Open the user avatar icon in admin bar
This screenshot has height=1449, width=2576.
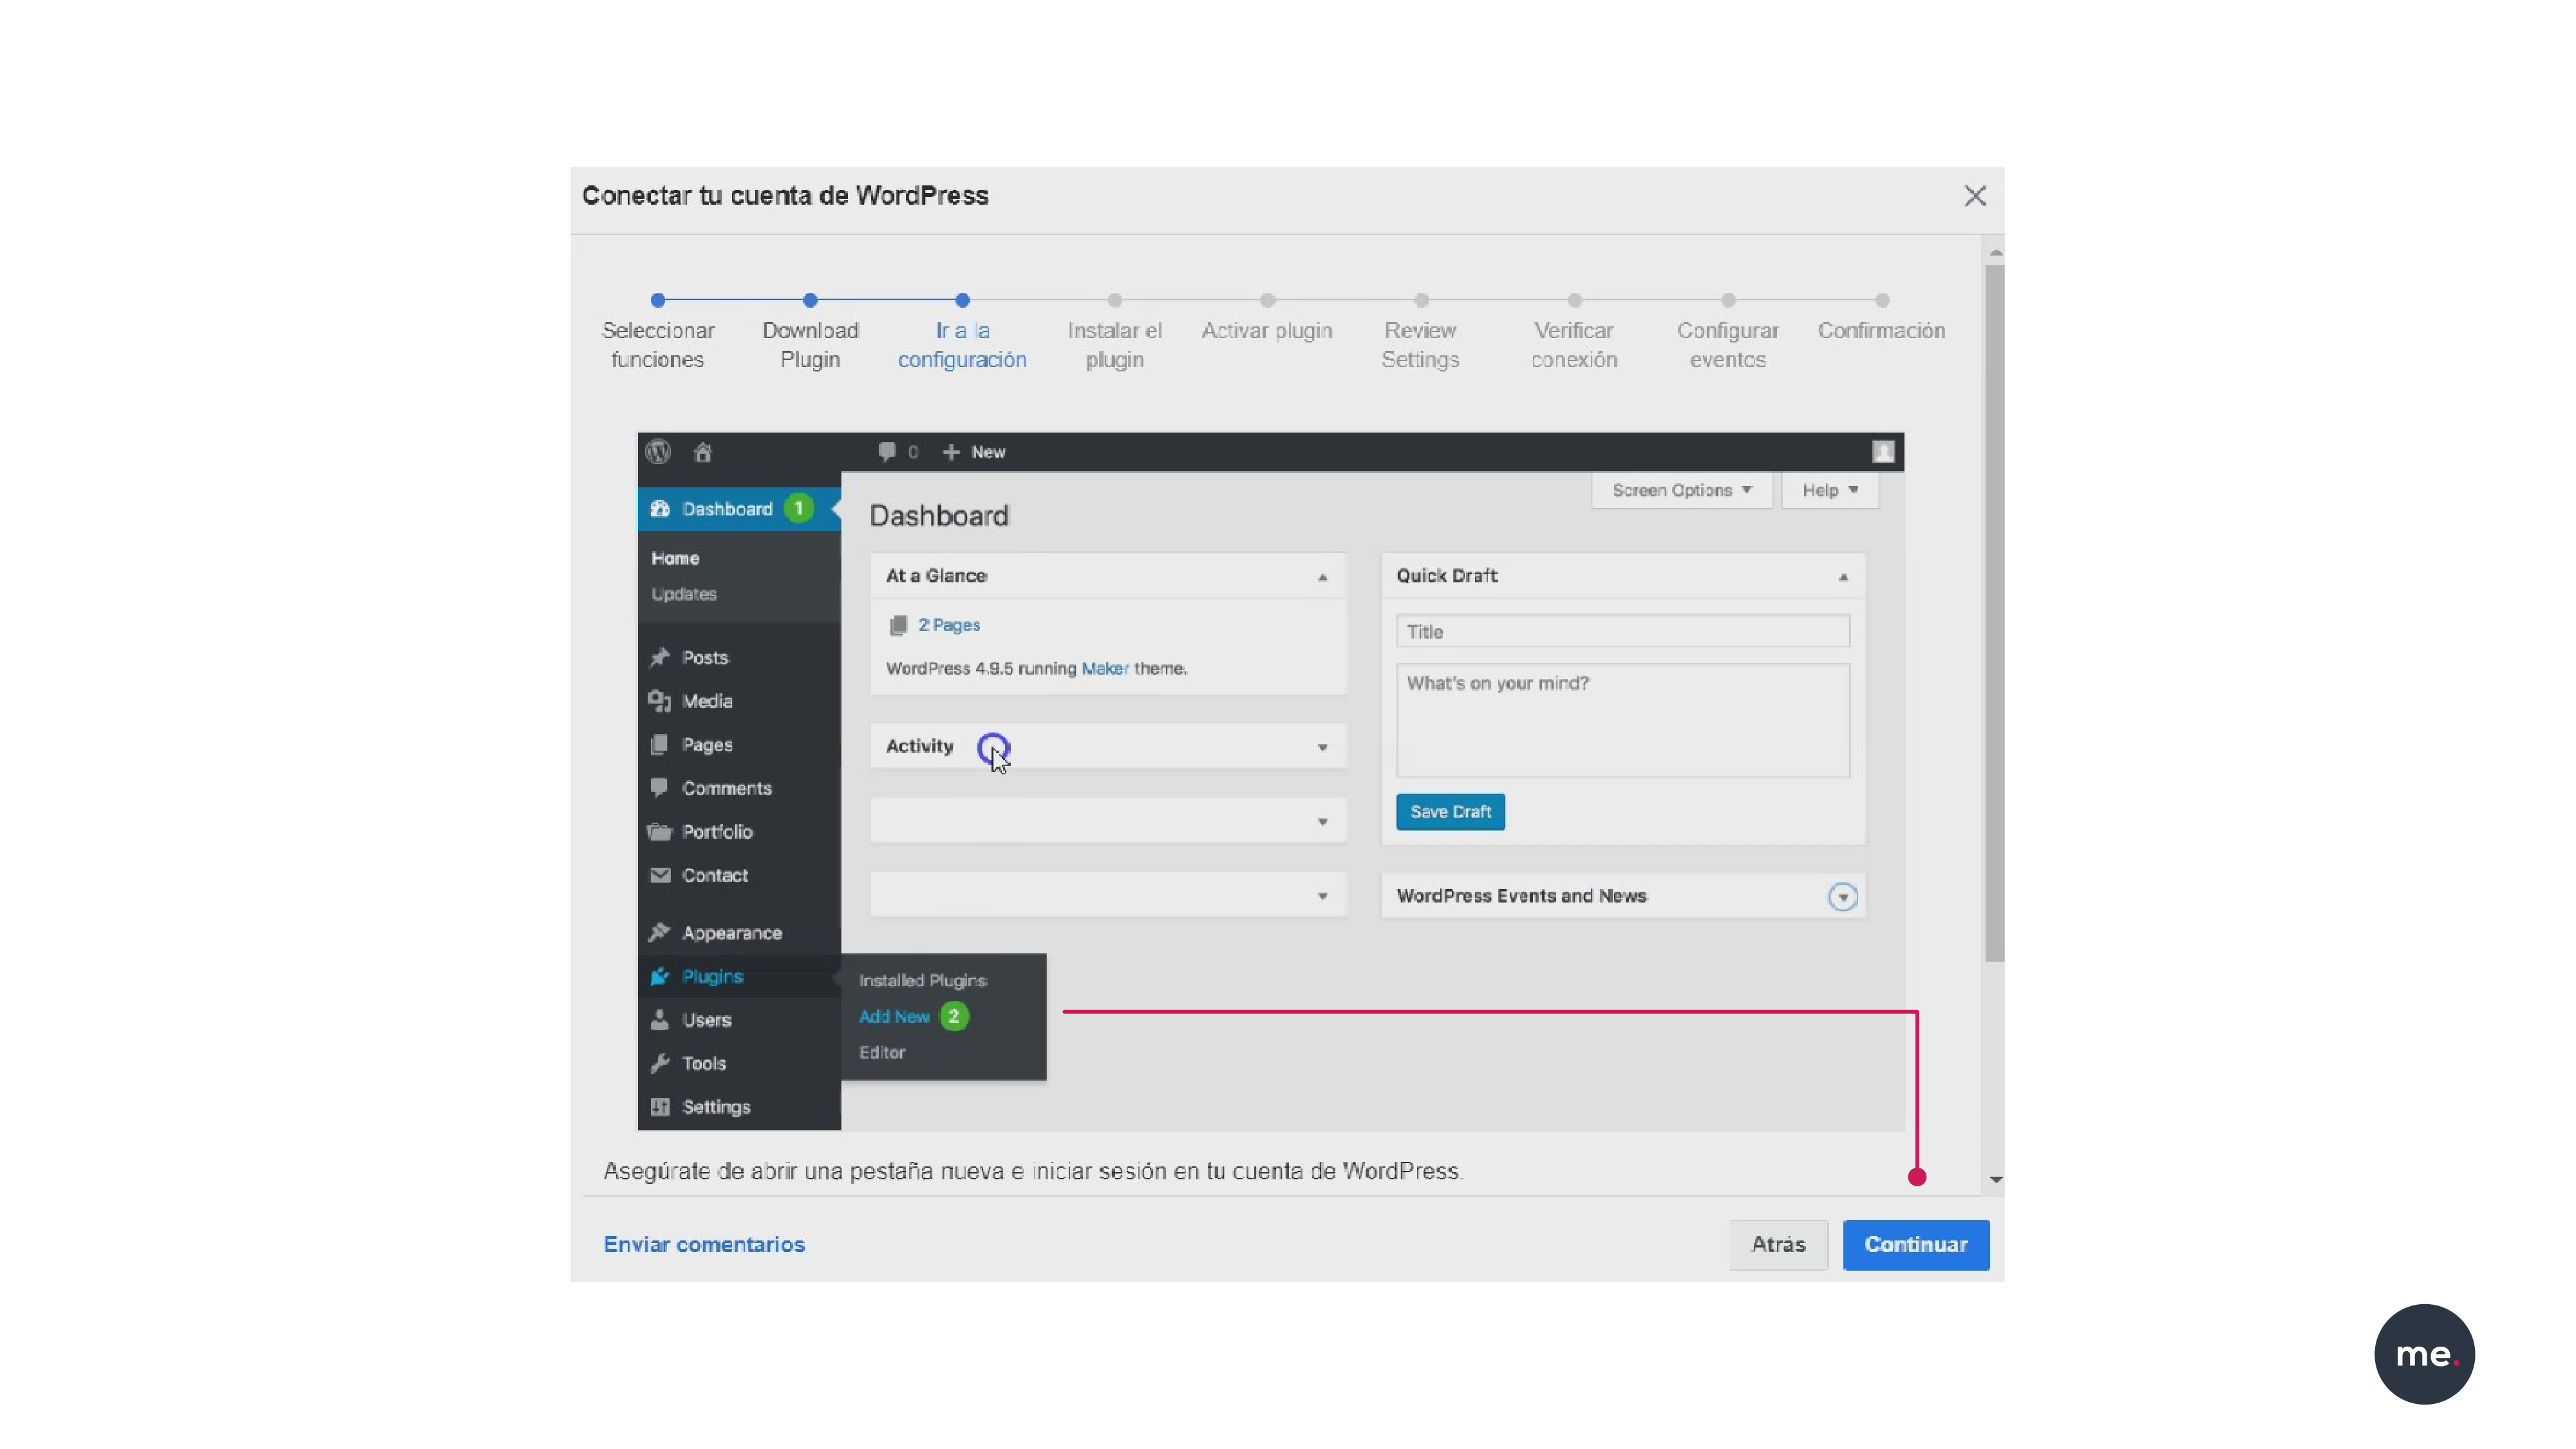coord(1883,452)
